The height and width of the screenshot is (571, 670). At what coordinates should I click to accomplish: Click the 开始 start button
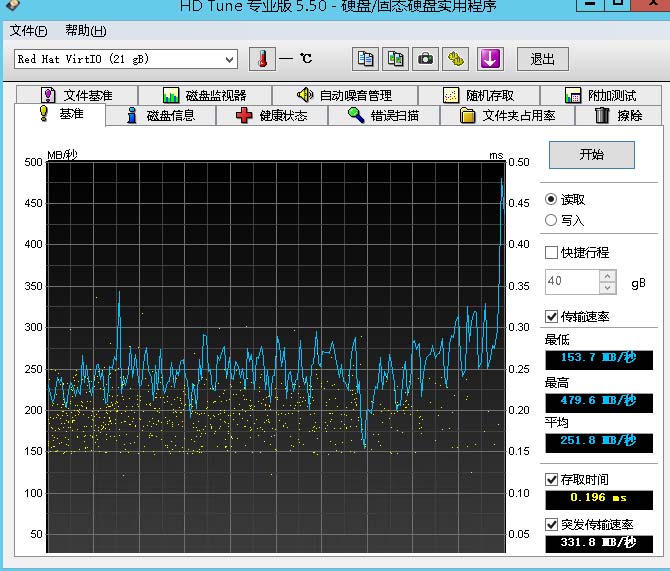[x=592, y=155]
